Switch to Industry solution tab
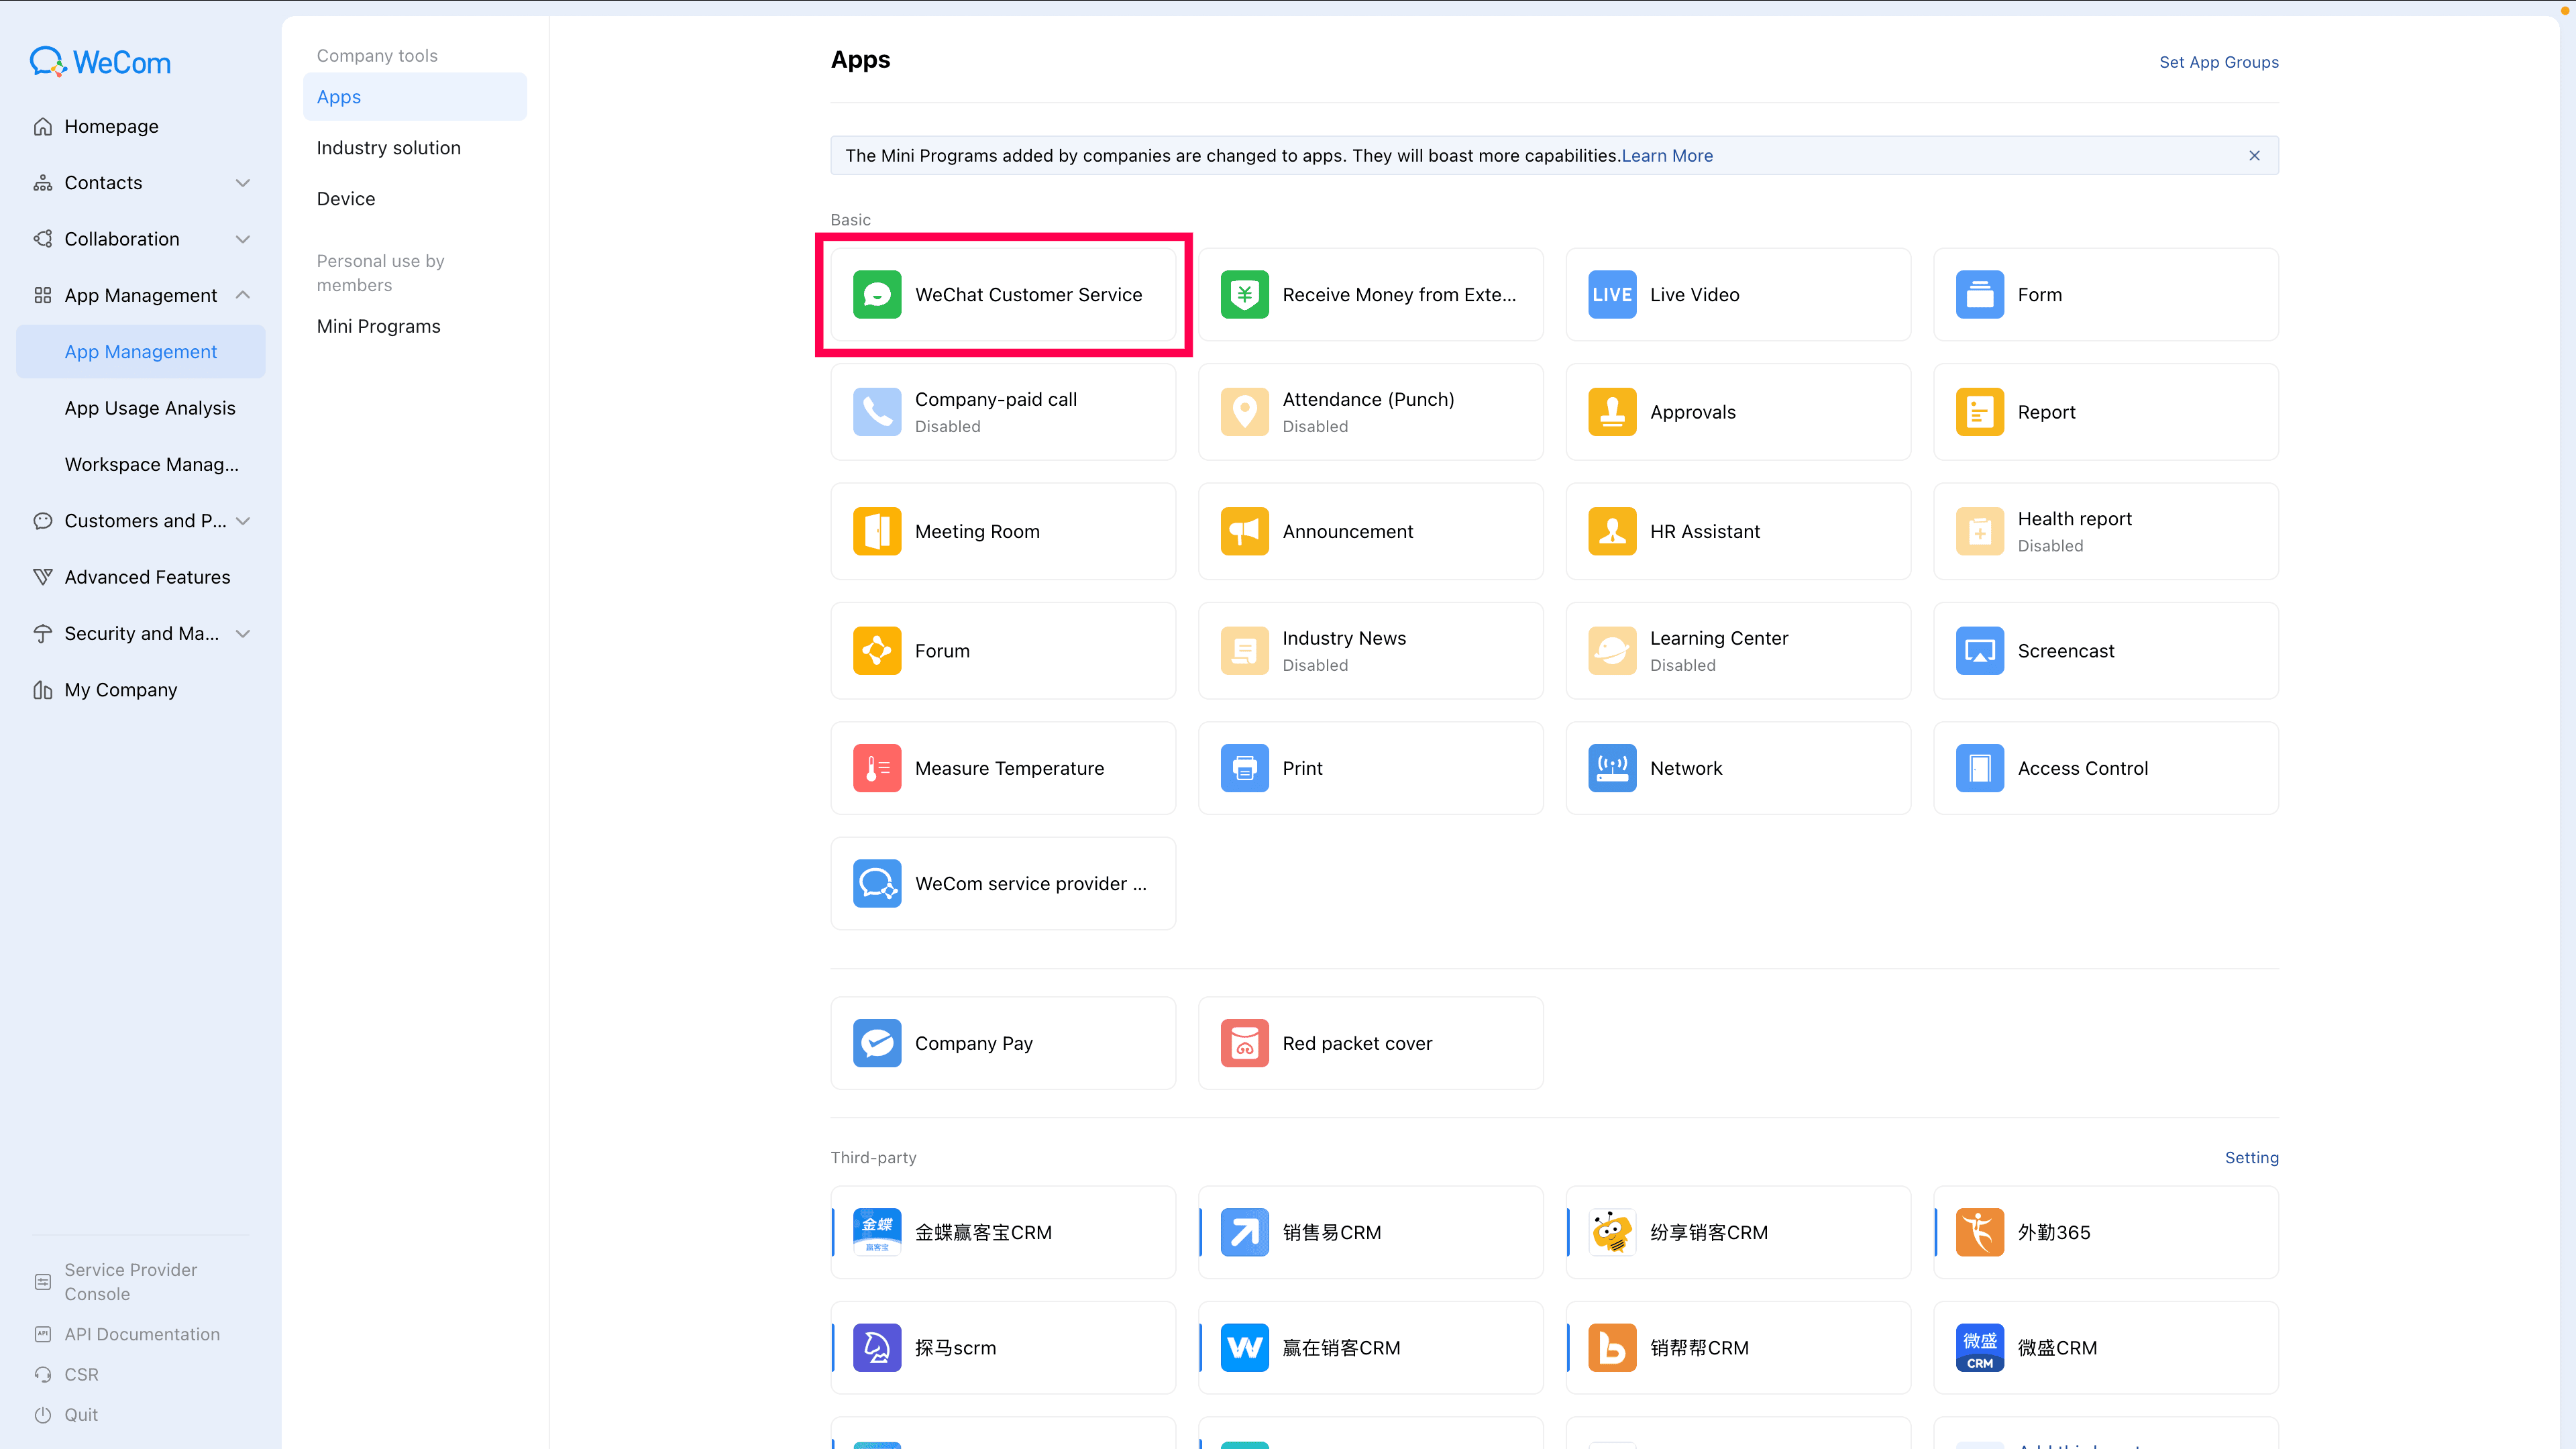This screenshot has height=1449, width=2576. pyautogui.click(x=389, y=148)
